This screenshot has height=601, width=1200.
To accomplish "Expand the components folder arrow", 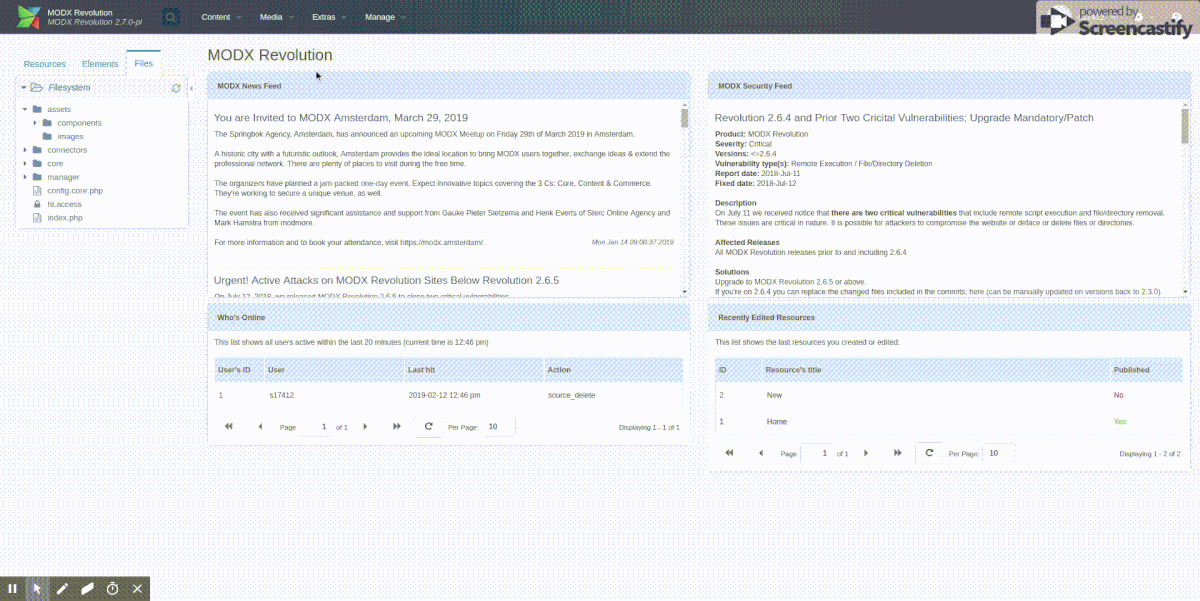I will (35, 123).
